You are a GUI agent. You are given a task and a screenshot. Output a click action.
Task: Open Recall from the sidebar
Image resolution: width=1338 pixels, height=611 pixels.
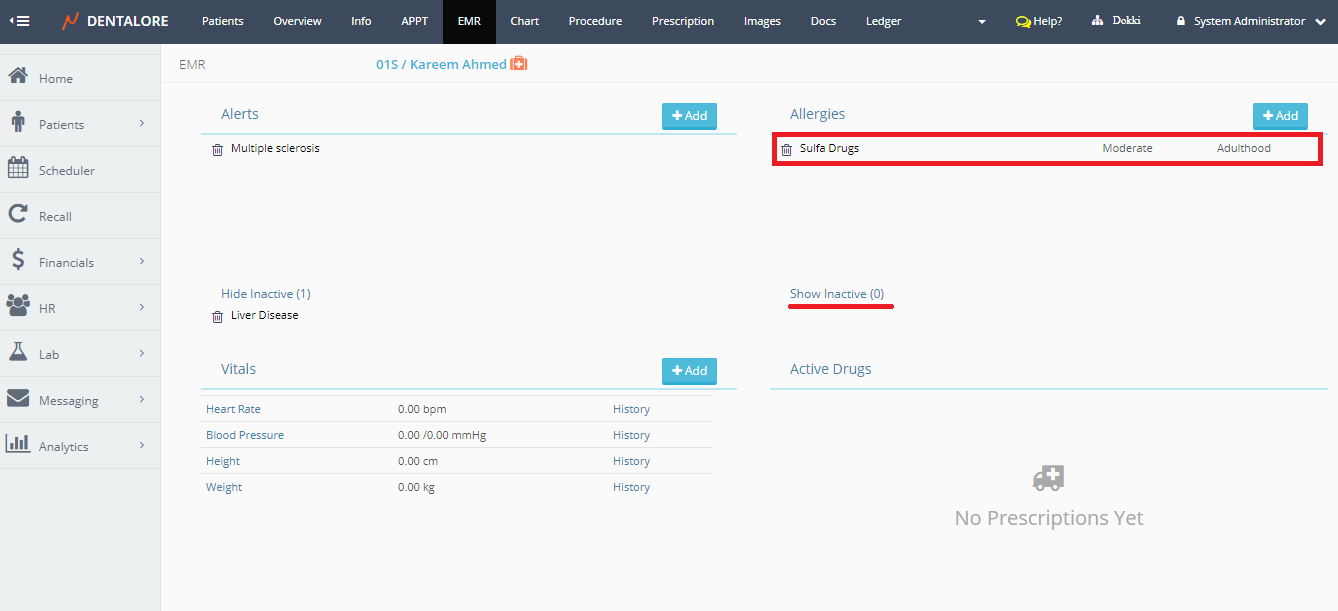pyautogui.click(x=55, y=216)
